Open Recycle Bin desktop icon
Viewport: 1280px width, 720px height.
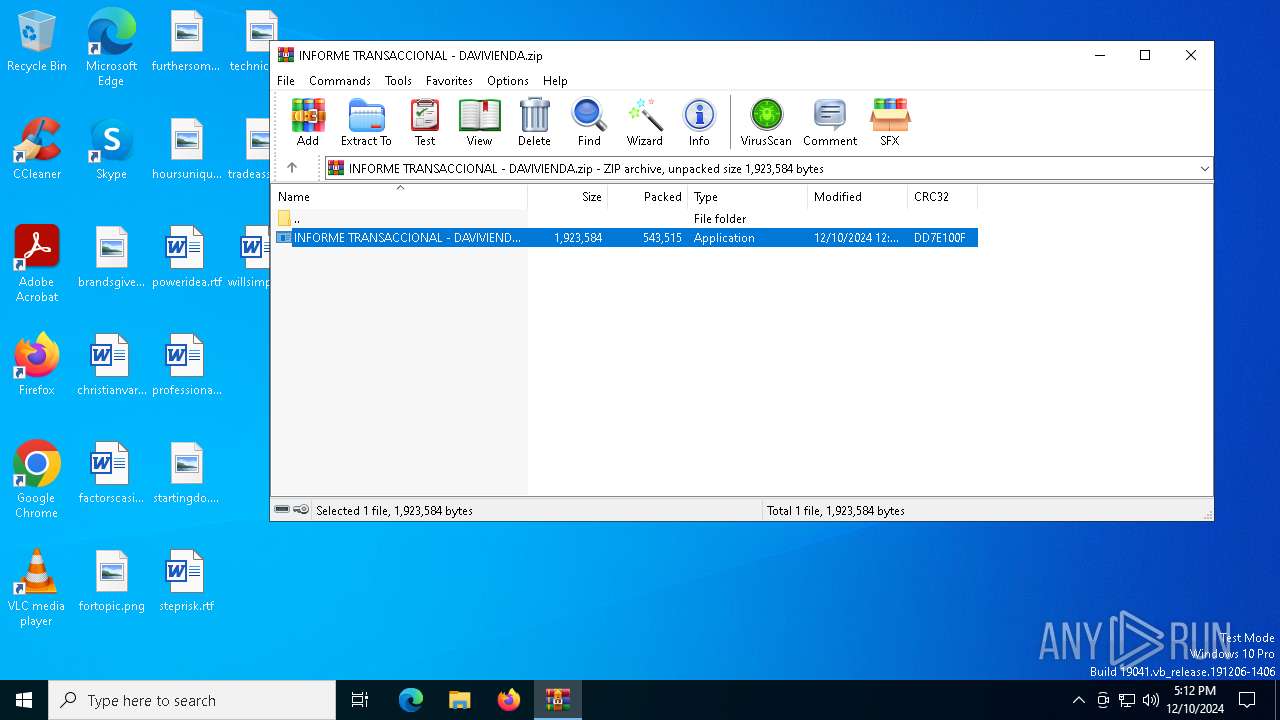tap(37, 42)
